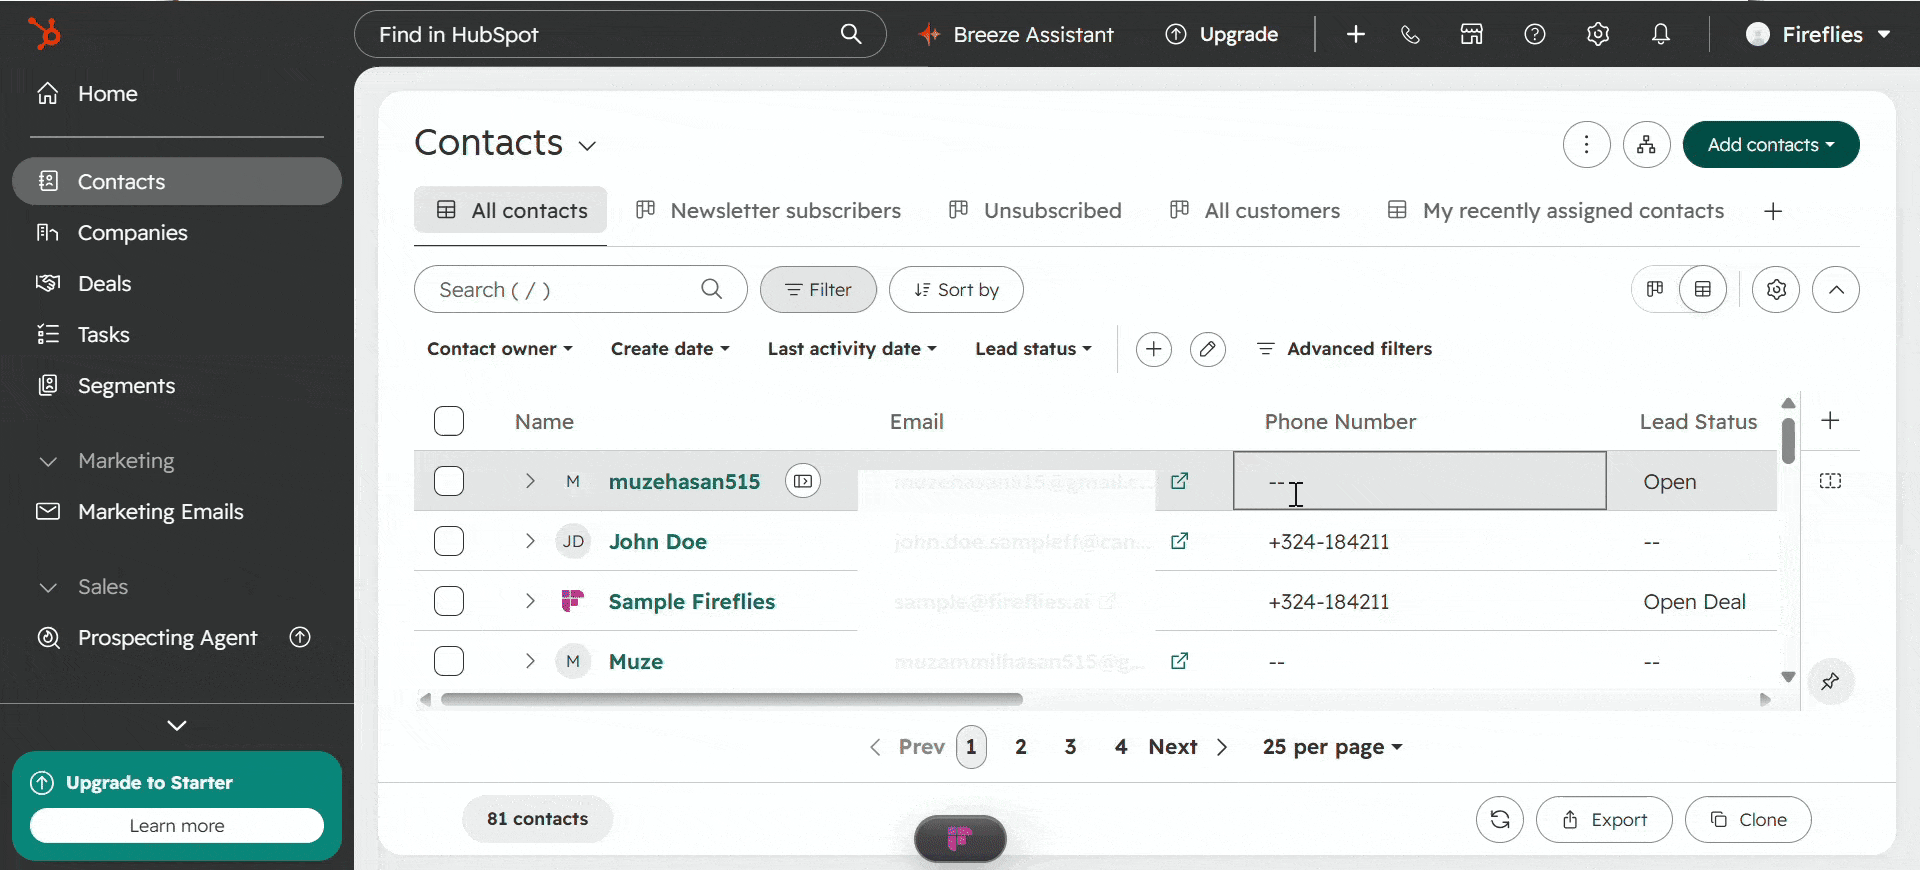Screen dimensions: 1920x870
Task: Open muzehasan515 preview icon
Action: (803, 481)
